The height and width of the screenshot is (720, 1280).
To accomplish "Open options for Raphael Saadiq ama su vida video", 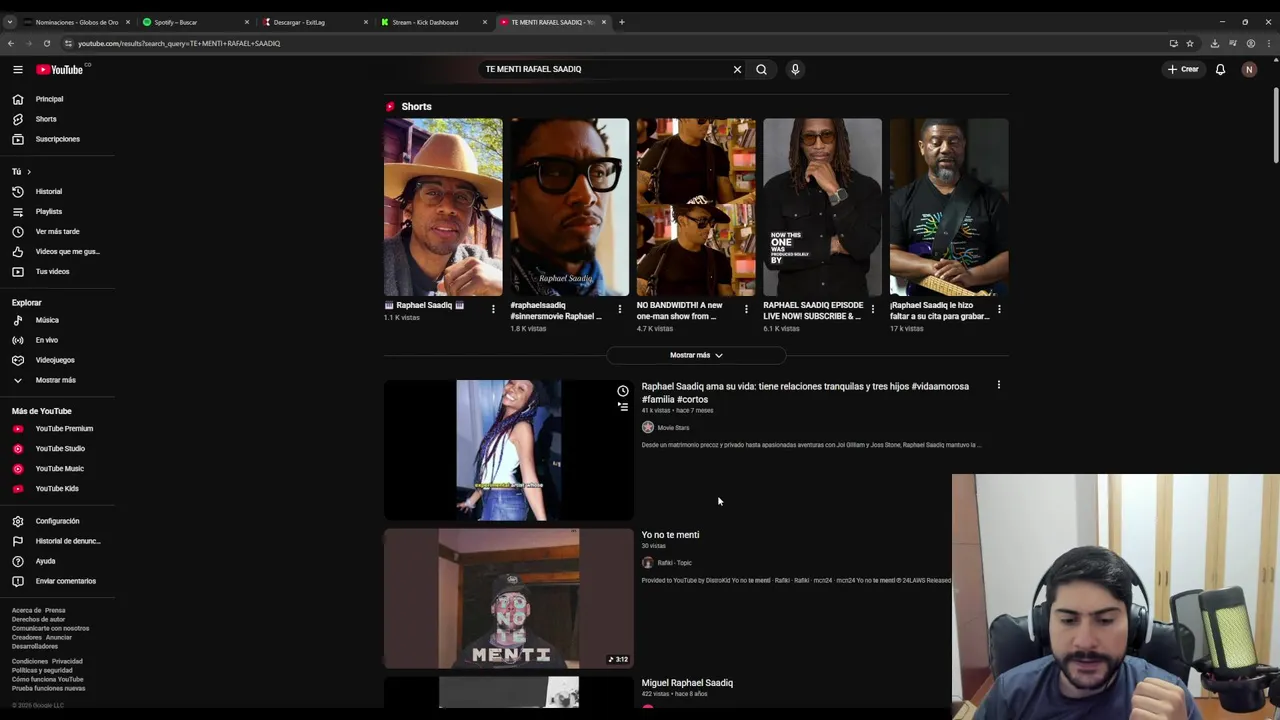I will pyautogui.click(x=998, y=385).
